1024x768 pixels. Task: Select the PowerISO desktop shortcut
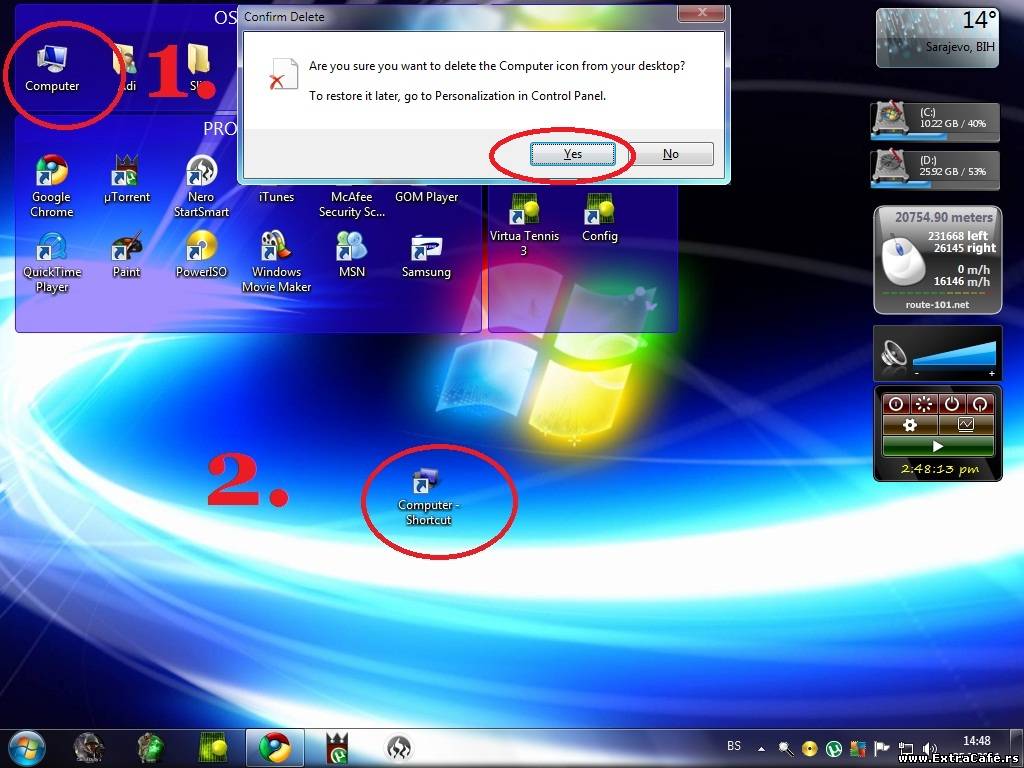(201, 255)
